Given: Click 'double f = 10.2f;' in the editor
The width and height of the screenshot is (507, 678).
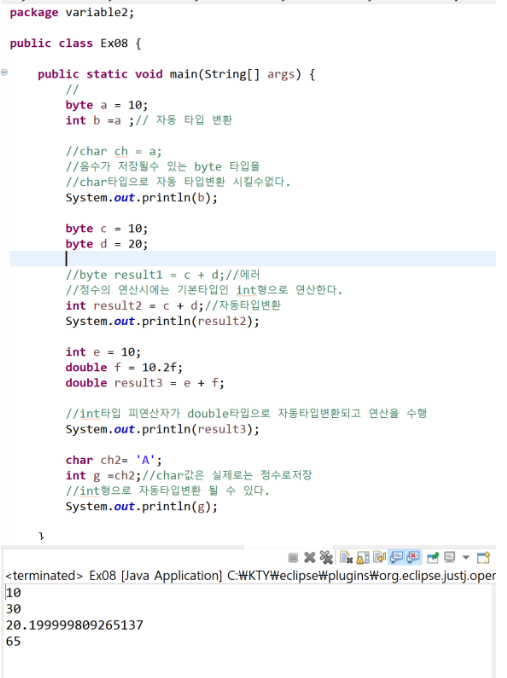Looking at the screenshot, I should tap(124, 368).
